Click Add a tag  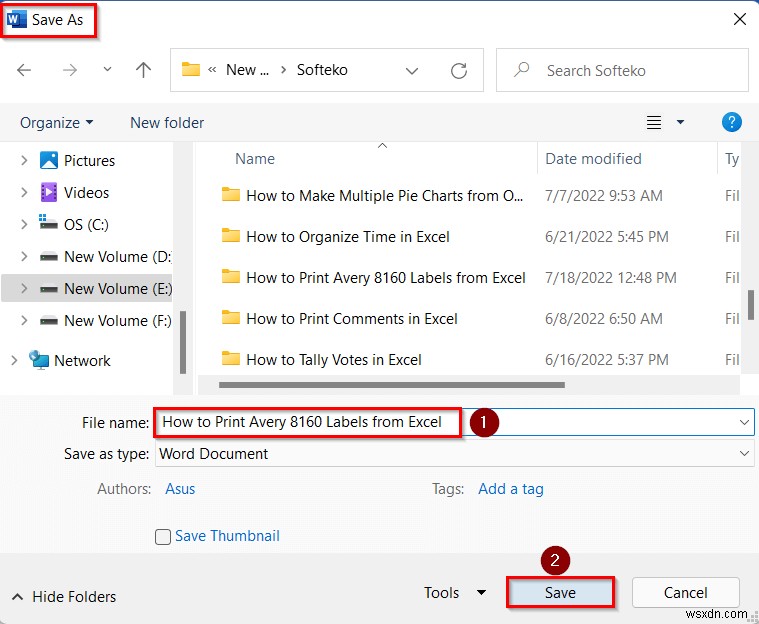(511, 489)
